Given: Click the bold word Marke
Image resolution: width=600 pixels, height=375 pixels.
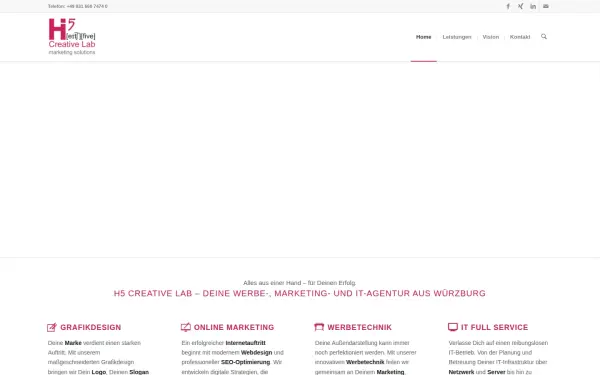Looking at the screenshot, I should pos(73,343).
